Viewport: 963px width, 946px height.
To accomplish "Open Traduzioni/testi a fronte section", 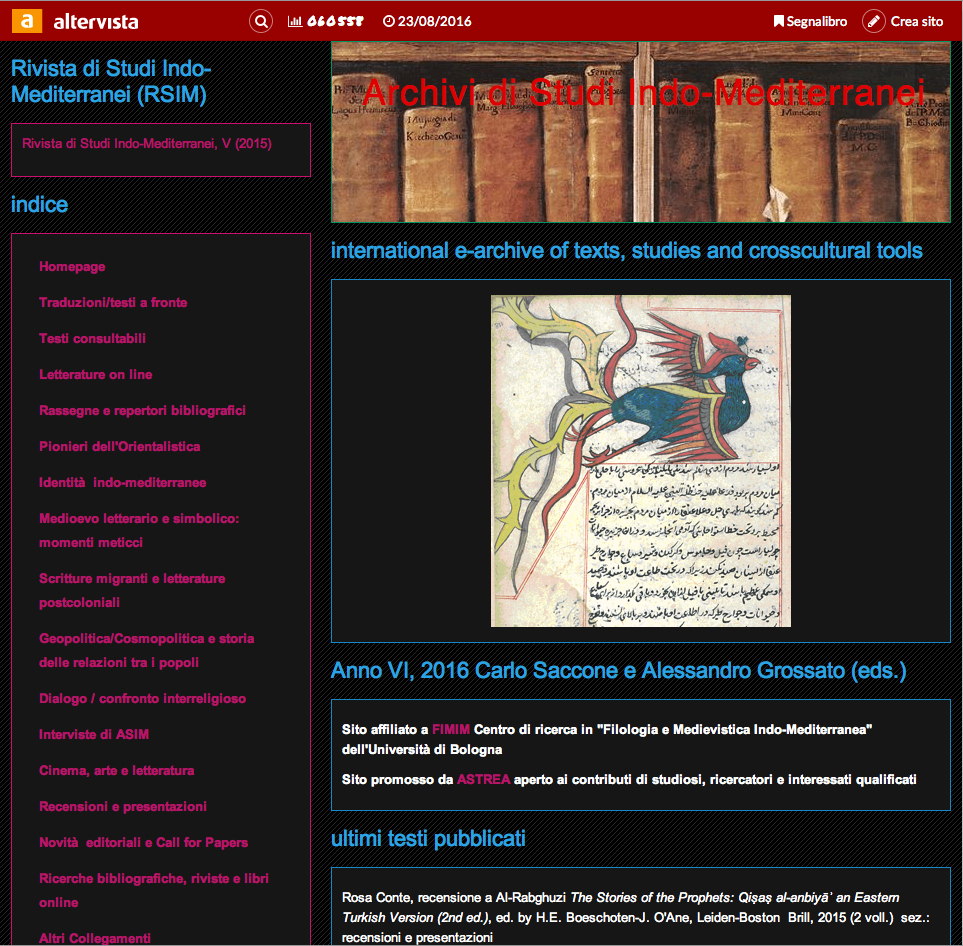I will (113, 302).
